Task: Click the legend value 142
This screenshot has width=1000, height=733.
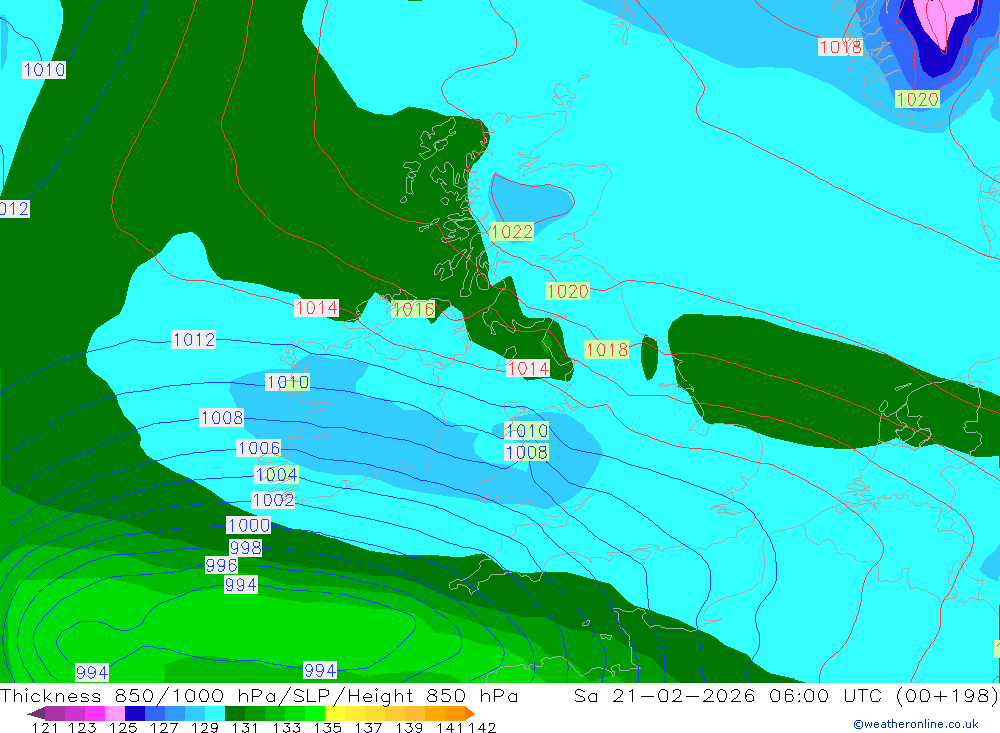Action: coord(482,727)
